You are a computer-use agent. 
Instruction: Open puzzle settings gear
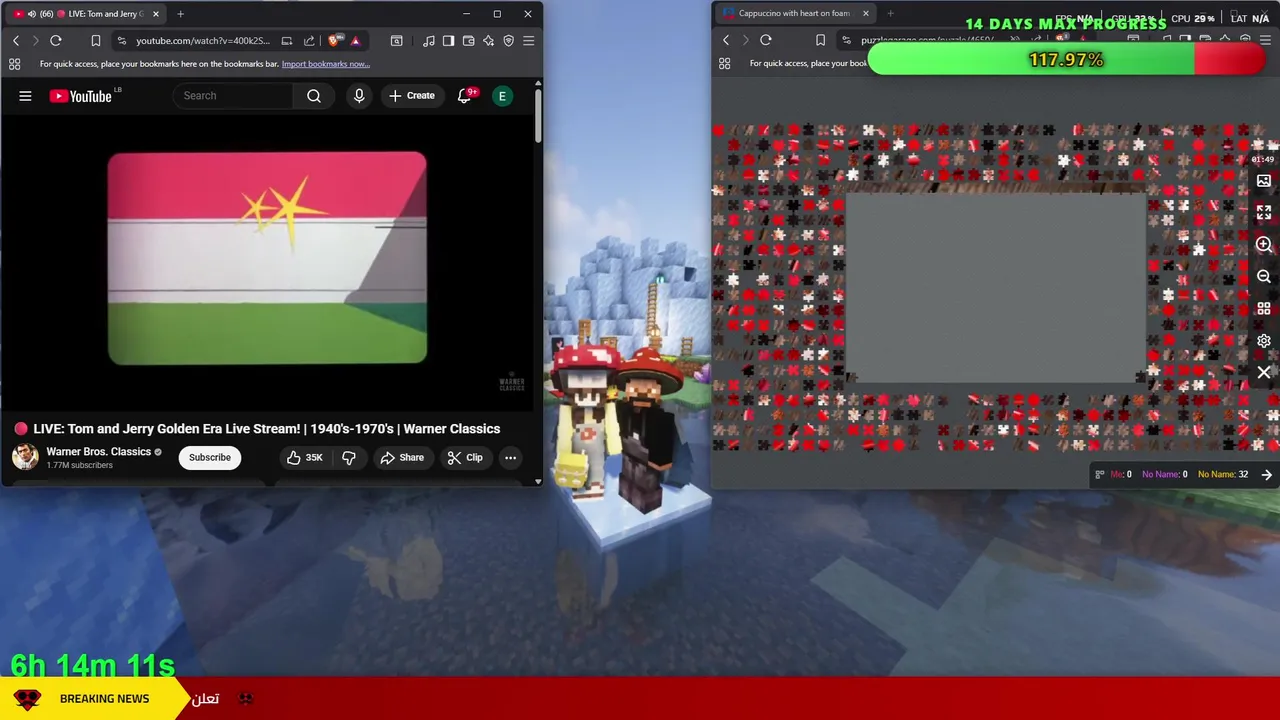pos(1264,341)
